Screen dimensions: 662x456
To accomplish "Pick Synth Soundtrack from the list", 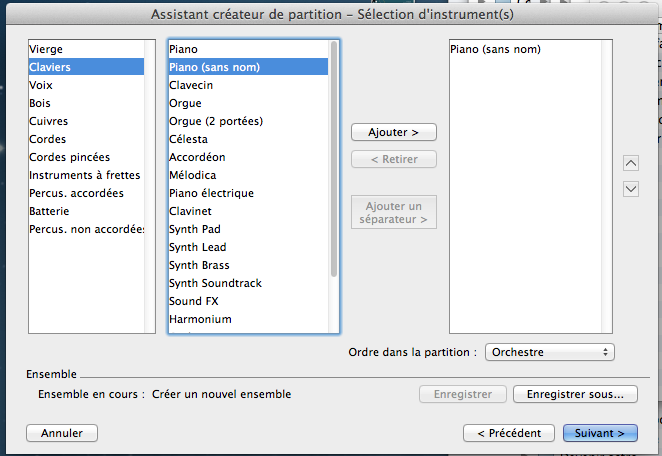I will (215, 283).
